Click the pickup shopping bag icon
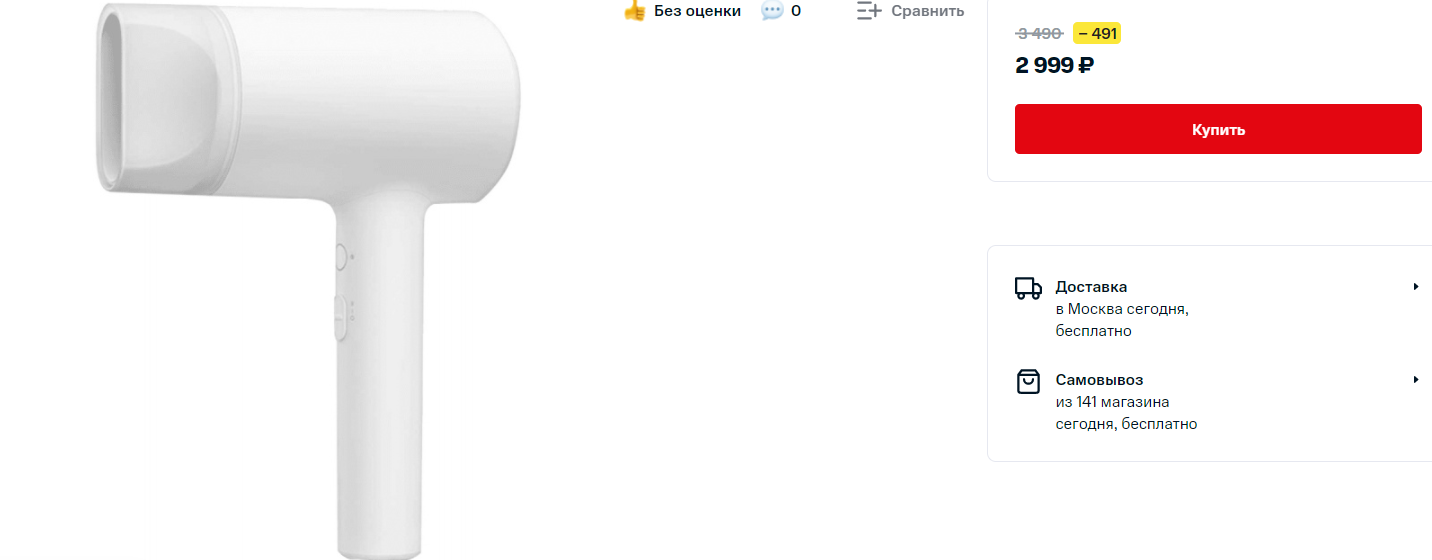1432x560 pixels. pyautogui.click(x=1028, y=381)
